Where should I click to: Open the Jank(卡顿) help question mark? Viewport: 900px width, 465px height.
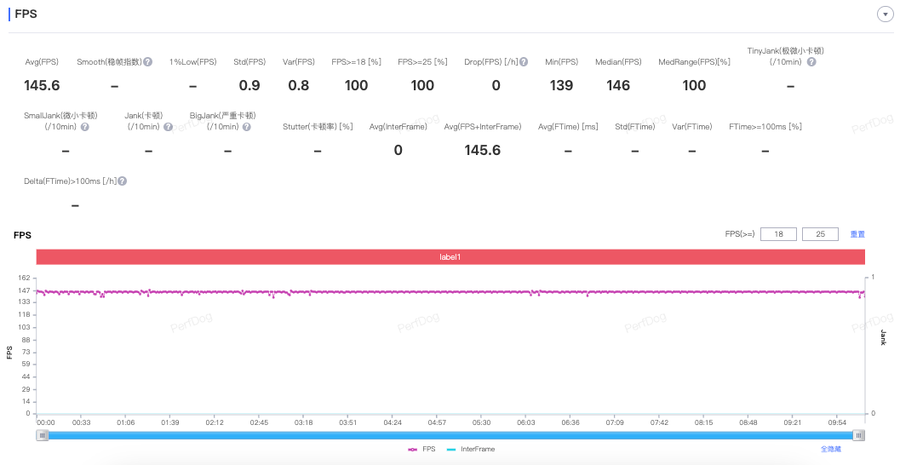pyautogui.click(x=168, y=127)
